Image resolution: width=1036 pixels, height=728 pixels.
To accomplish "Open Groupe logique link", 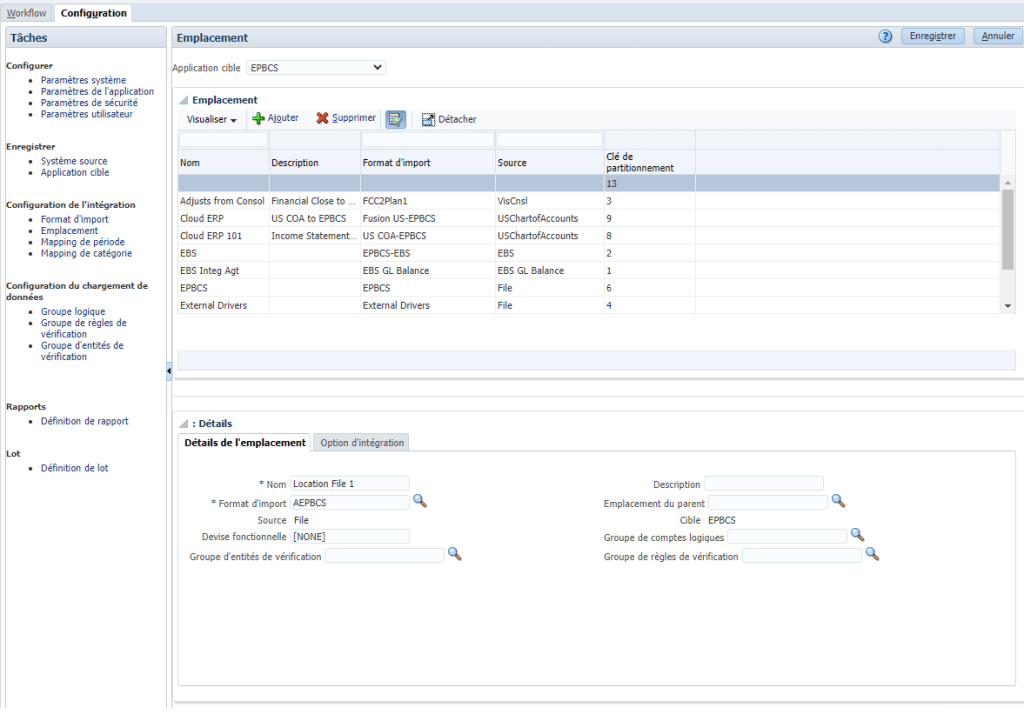I will 73,312.
